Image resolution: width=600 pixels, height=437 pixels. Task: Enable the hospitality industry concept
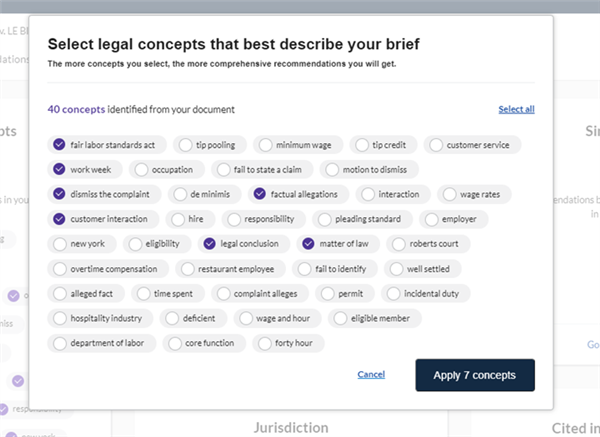pos(100,318)
